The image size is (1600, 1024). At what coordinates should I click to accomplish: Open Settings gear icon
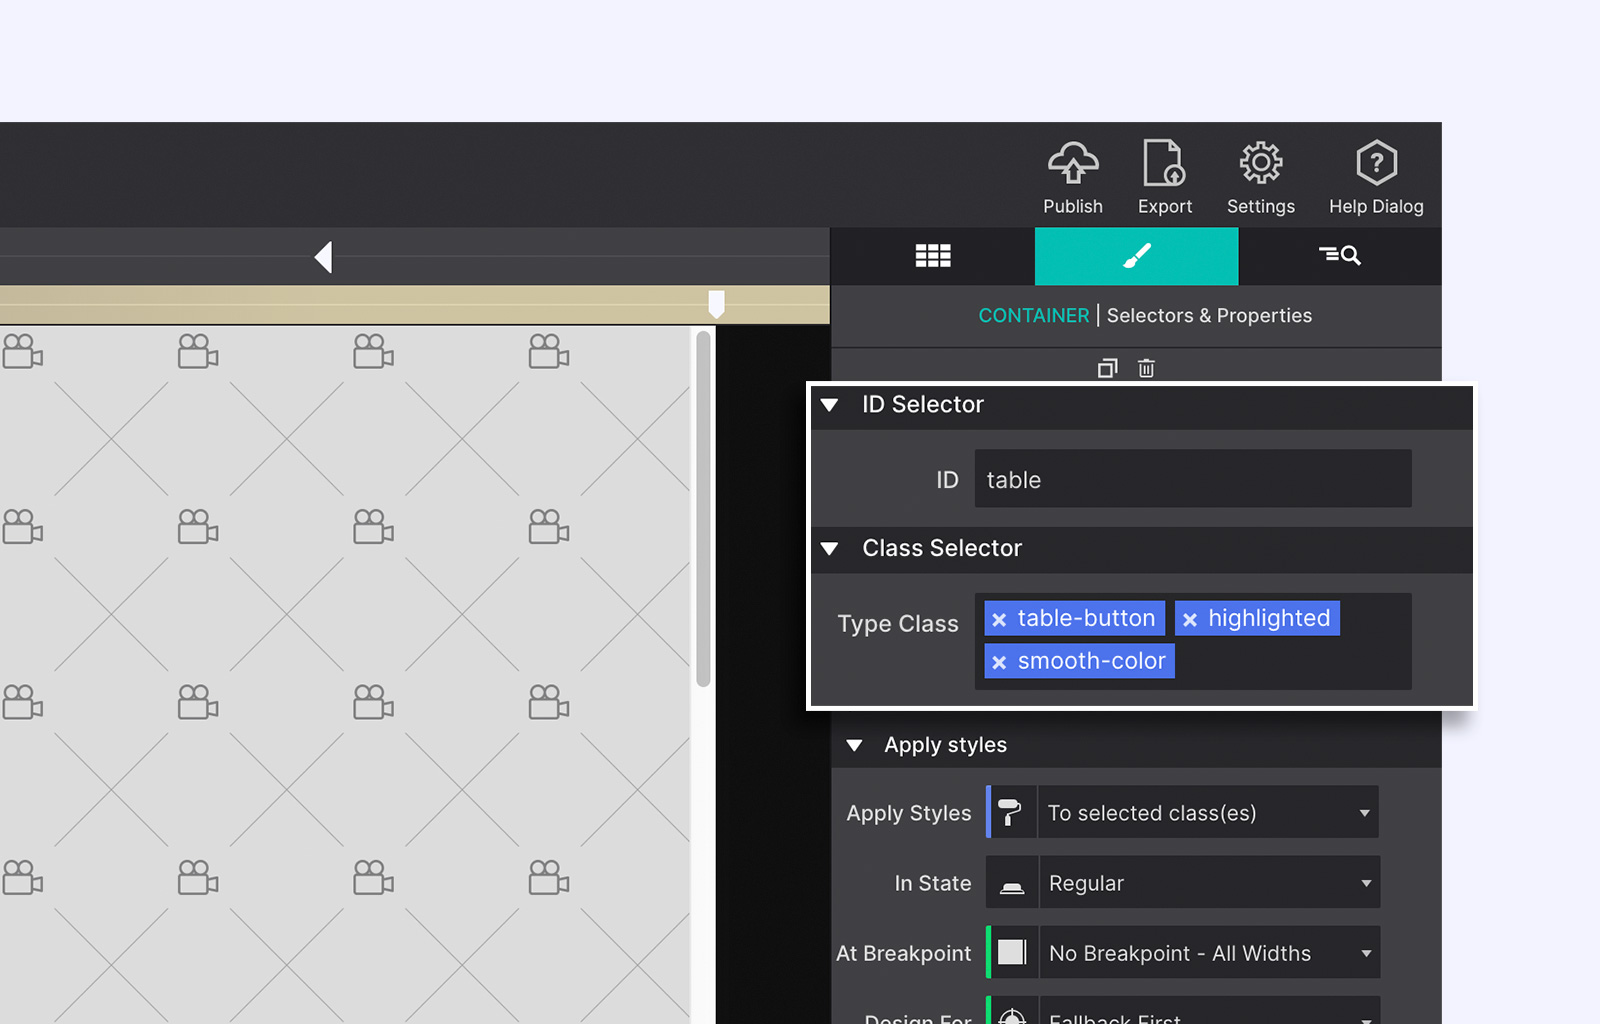coord(1260,163)
